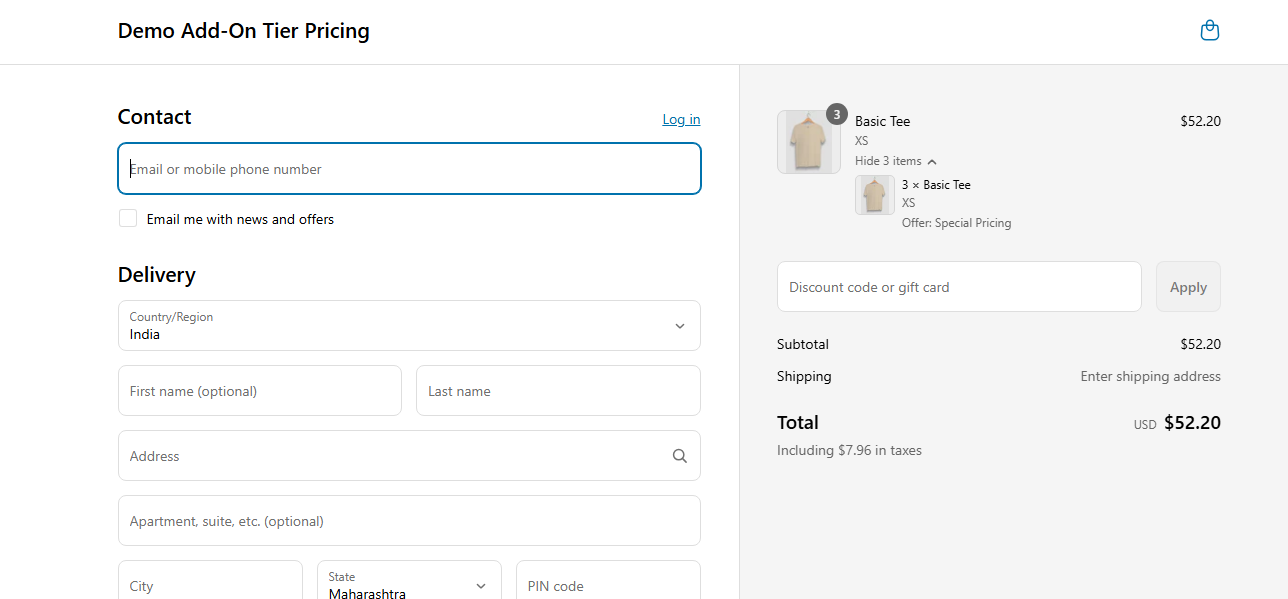Click into the Address text field
This screenshot has width=1288, height=599.
(390, 456)
